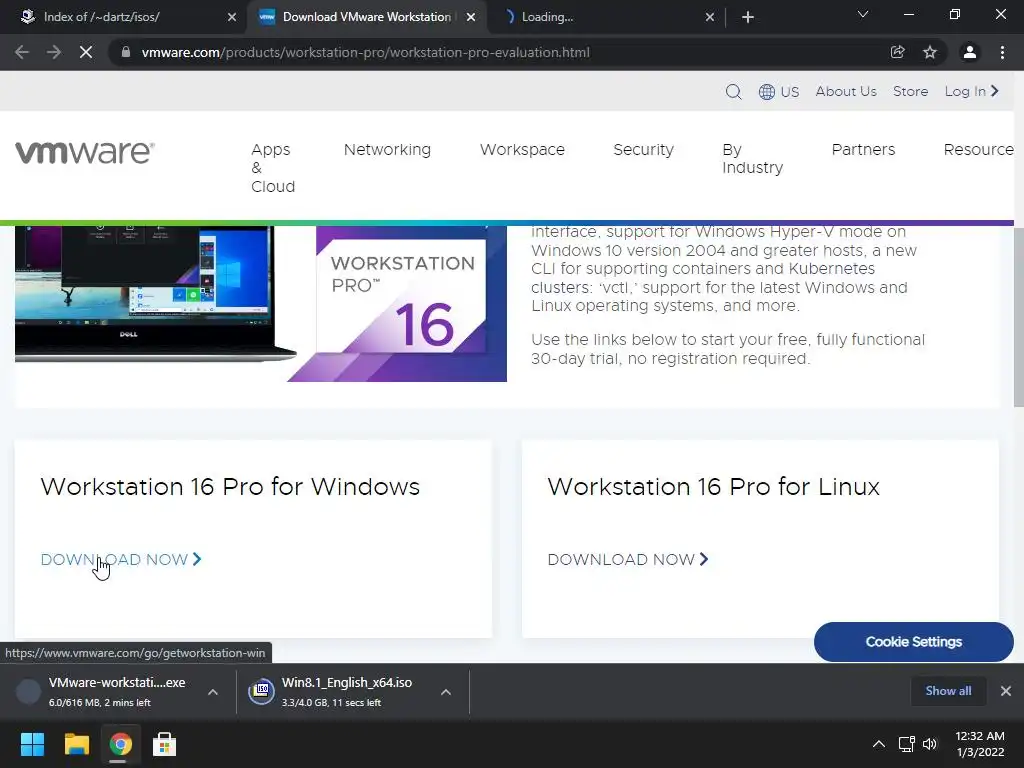This screenshot has height=768, width=1024.
Task: Expand options for VMware-workstati....exe download
Action: [213, 692]
